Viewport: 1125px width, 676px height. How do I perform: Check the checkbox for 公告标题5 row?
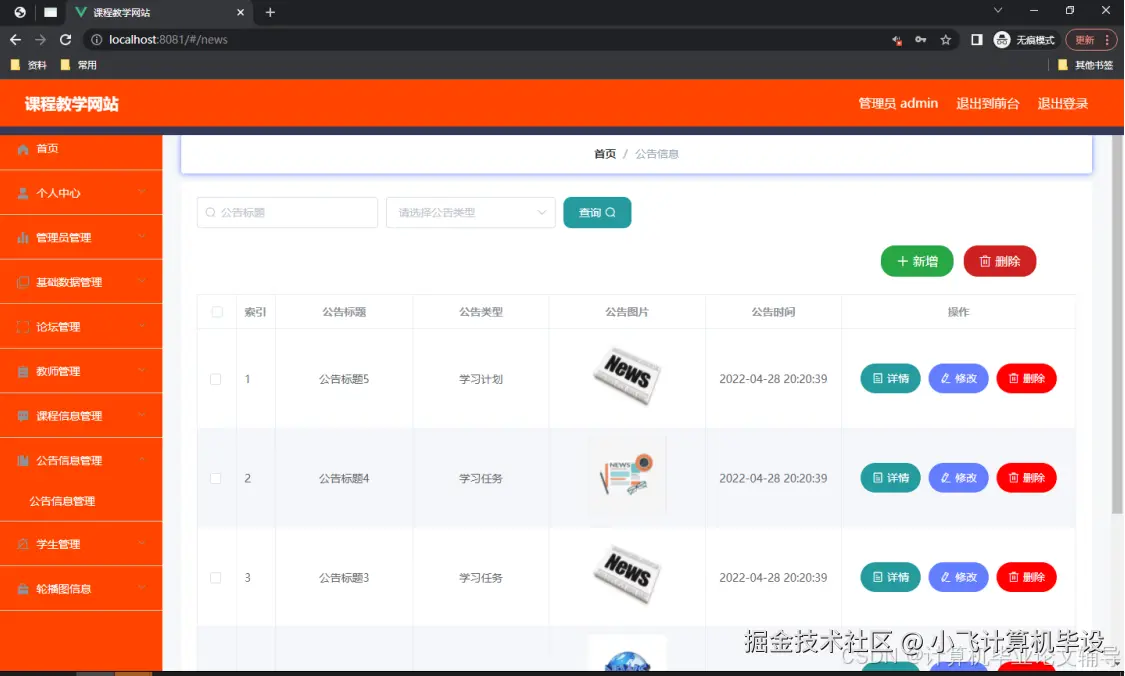coord(216,379)
